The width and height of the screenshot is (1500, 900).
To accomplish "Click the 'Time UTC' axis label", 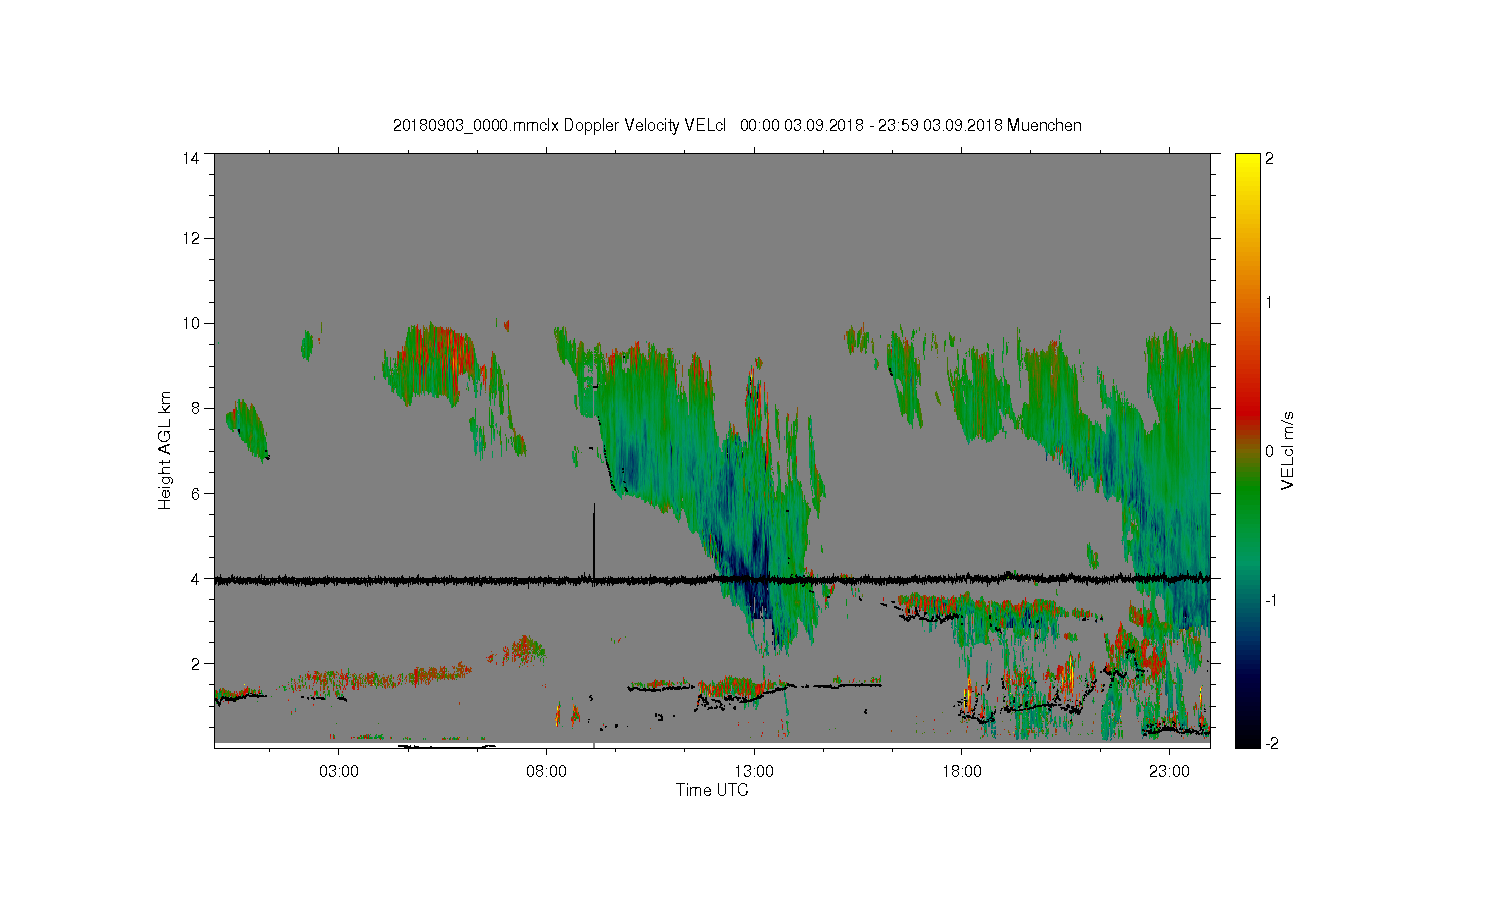I will click(x=712, y=790).
